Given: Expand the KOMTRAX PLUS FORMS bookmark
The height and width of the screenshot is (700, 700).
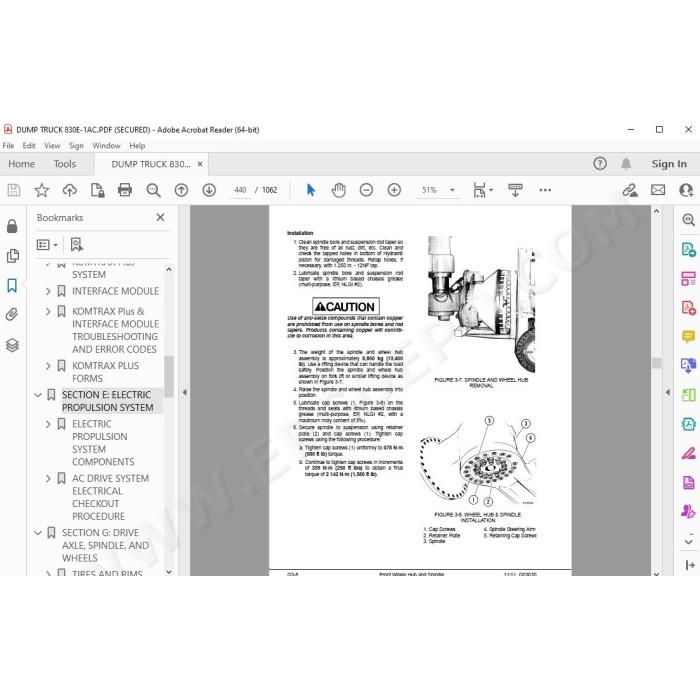Looking at the screenshot, I should (x=48, y=366).
